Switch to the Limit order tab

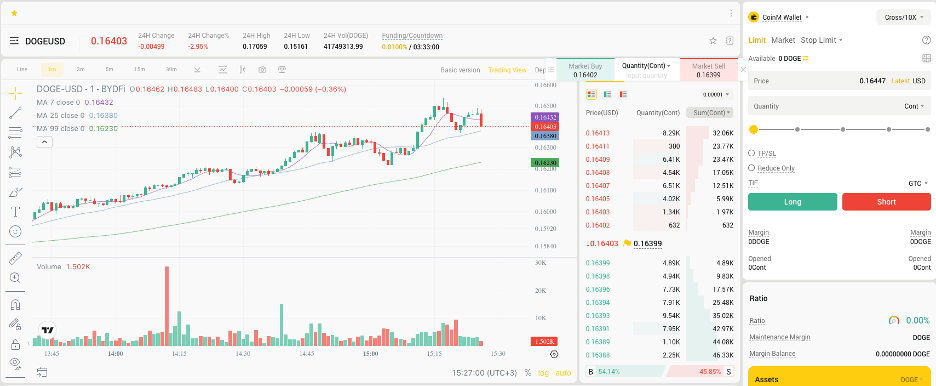coord(757,40)
